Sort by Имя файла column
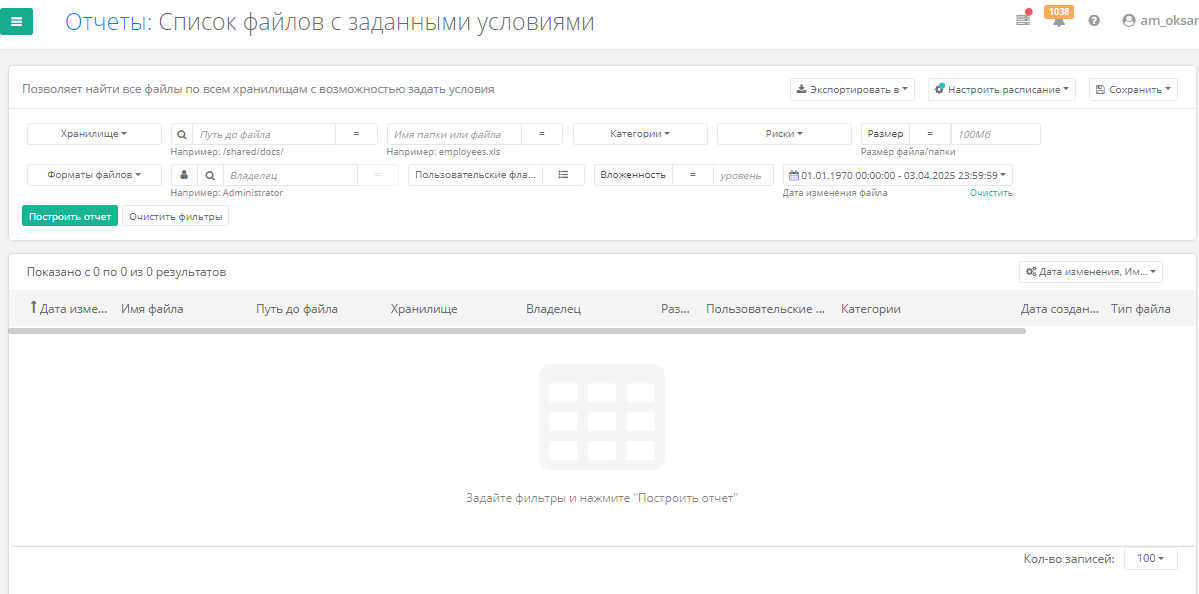The height and width of the screenshot is (594, 1199). (x=152, y=309)
